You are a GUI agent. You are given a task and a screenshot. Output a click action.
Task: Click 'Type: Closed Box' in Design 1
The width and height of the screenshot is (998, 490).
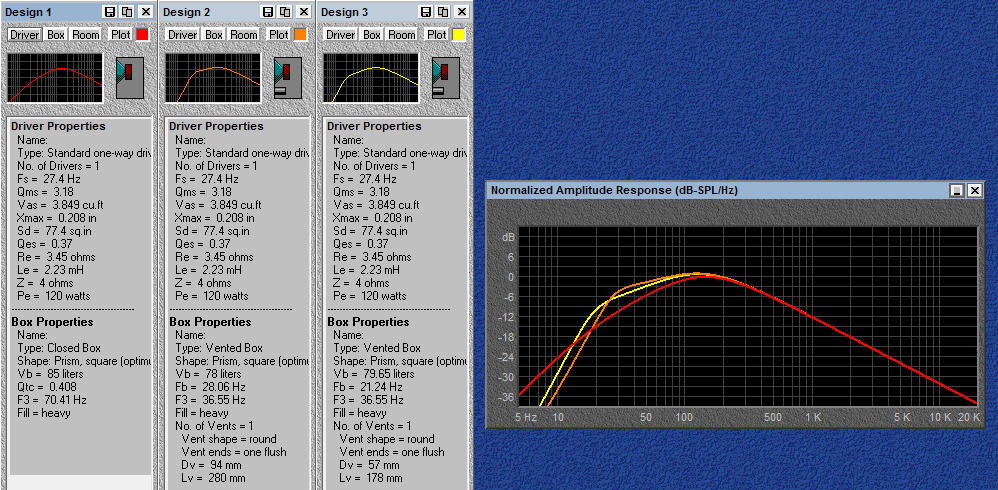(59, 348)
